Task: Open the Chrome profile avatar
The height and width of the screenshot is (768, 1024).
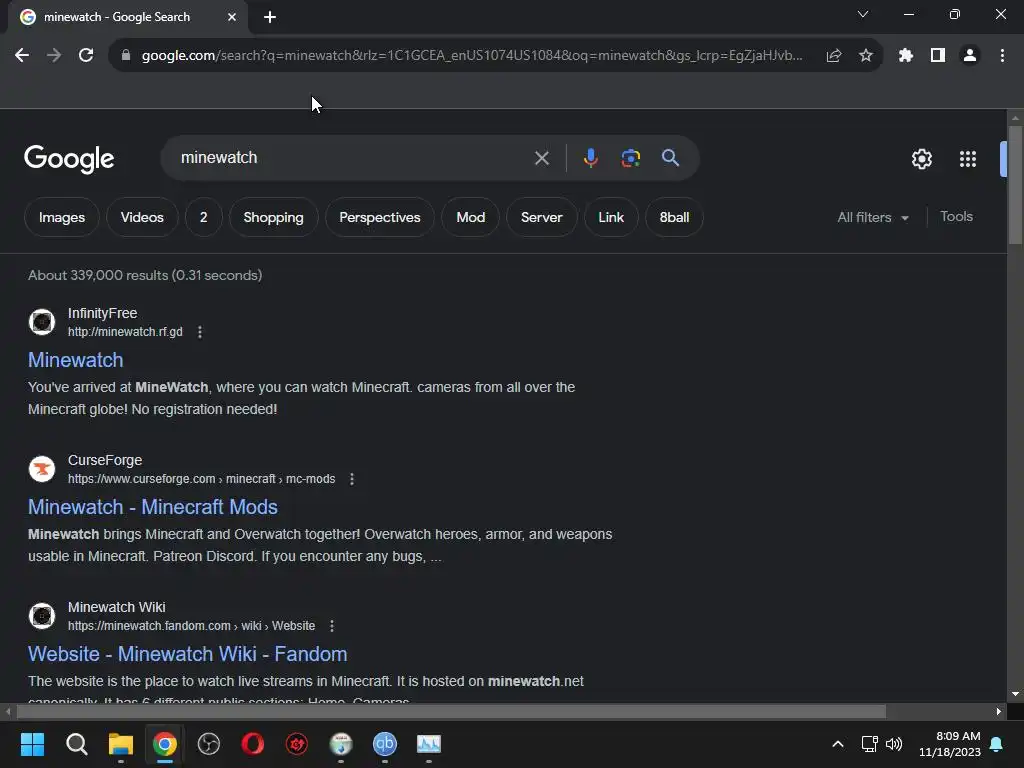Action: coord(970,56)
